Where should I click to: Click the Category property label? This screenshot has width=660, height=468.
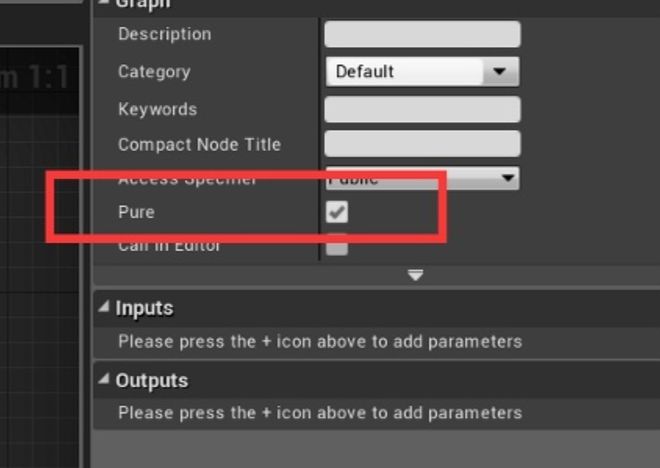(x=154, y=72)
